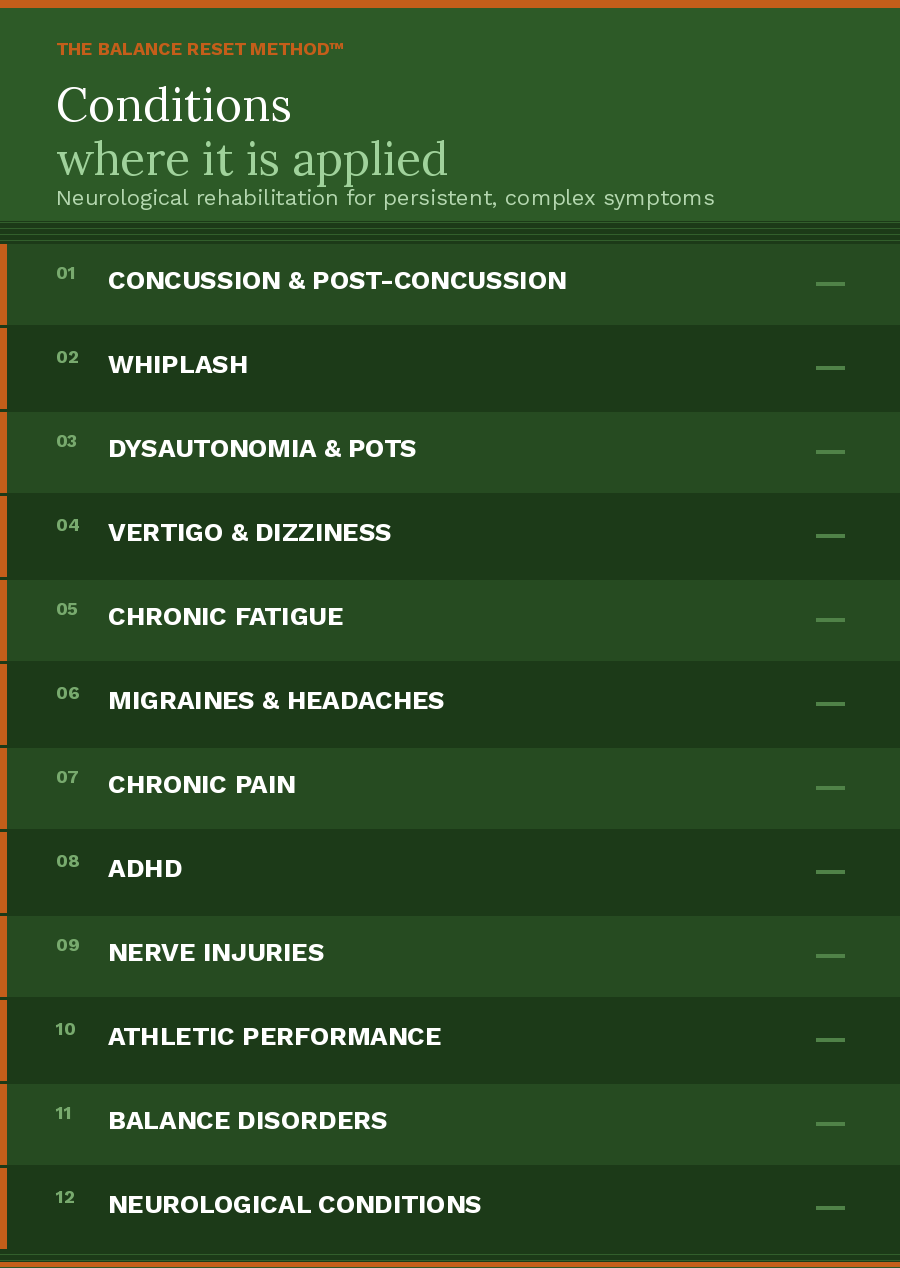Open the Chronic Pain list item
This screenshot has width=900, height=1268.
pyautogui.click(x=202, y=785)
